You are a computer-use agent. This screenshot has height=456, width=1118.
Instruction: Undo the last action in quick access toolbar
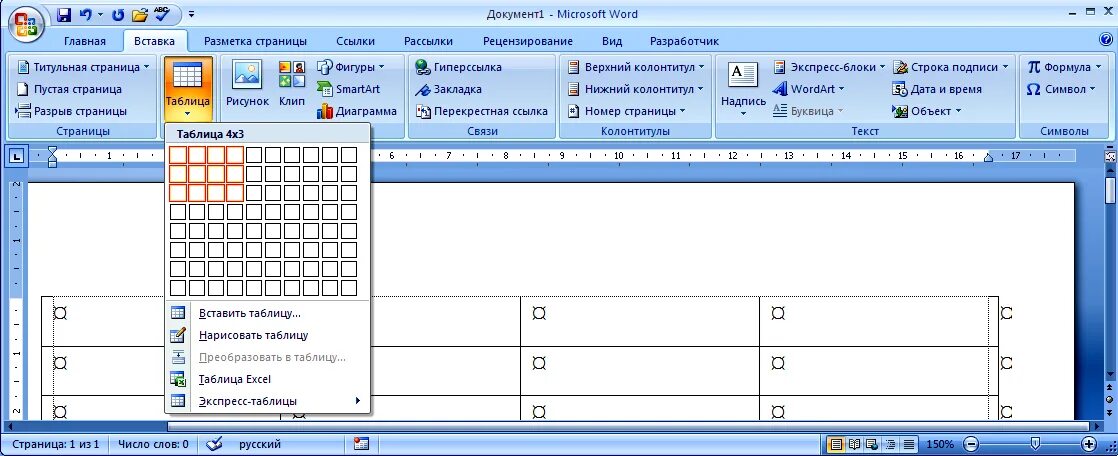(86, 14)
